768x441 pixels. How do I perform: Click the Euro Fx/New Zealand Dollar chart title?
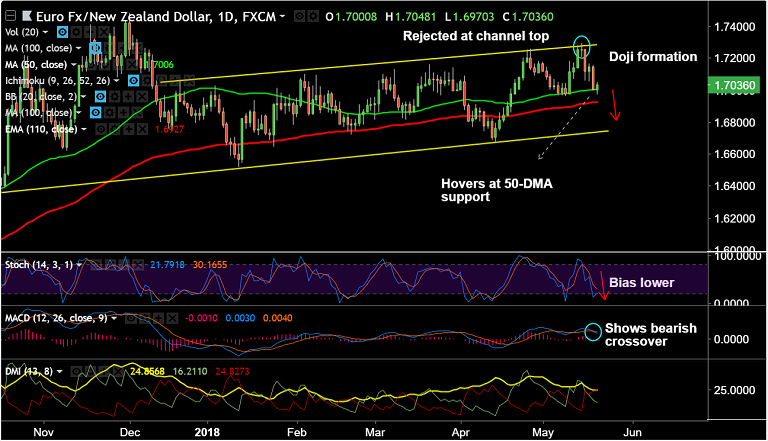156,17
